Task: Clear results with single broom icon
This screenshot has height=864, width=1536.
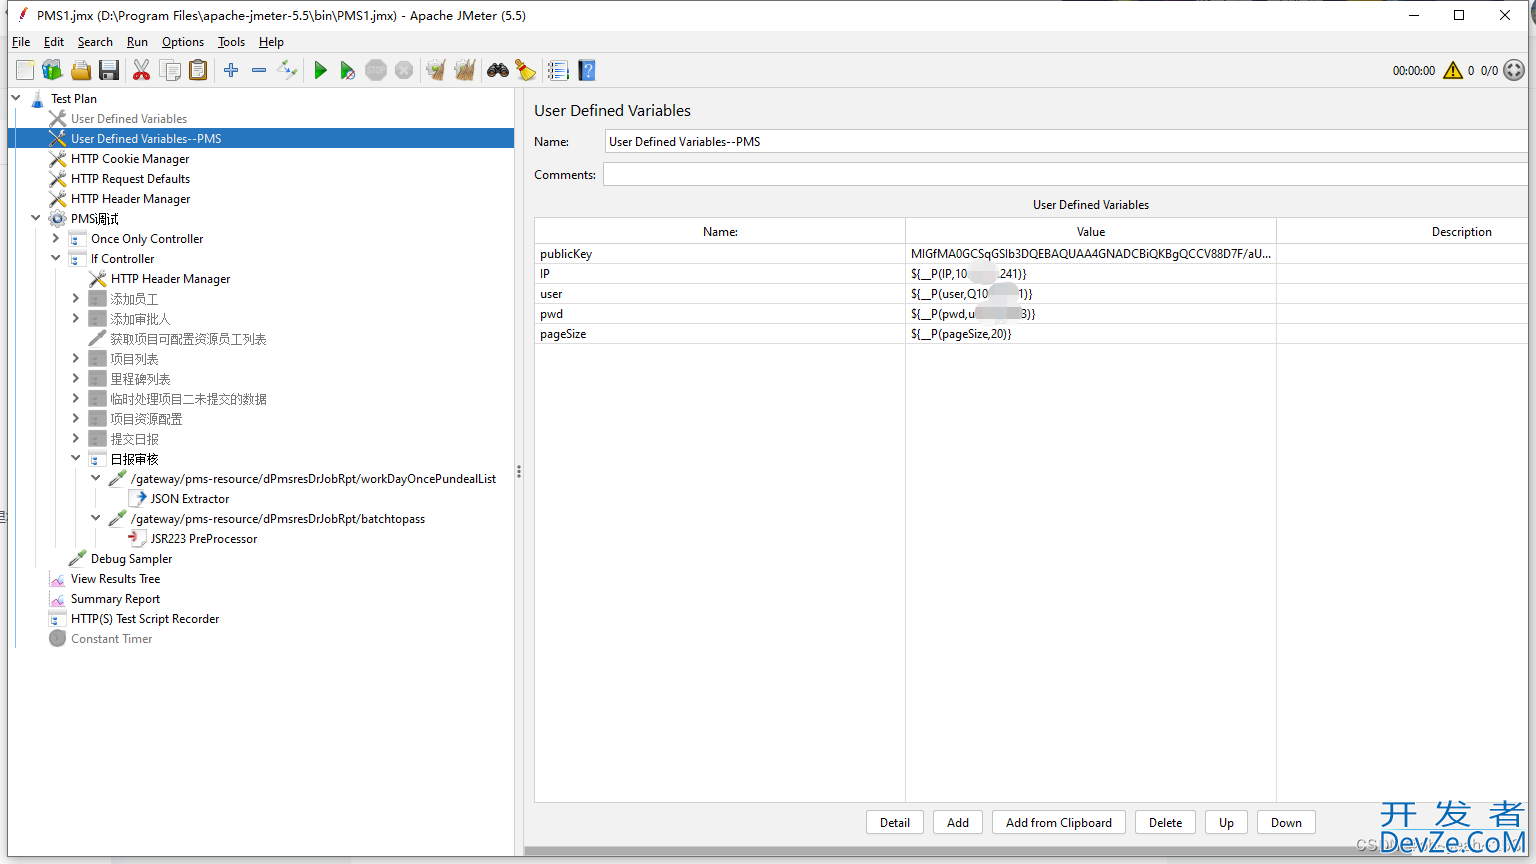Action: pyautogui.click(x=436, y=70)
